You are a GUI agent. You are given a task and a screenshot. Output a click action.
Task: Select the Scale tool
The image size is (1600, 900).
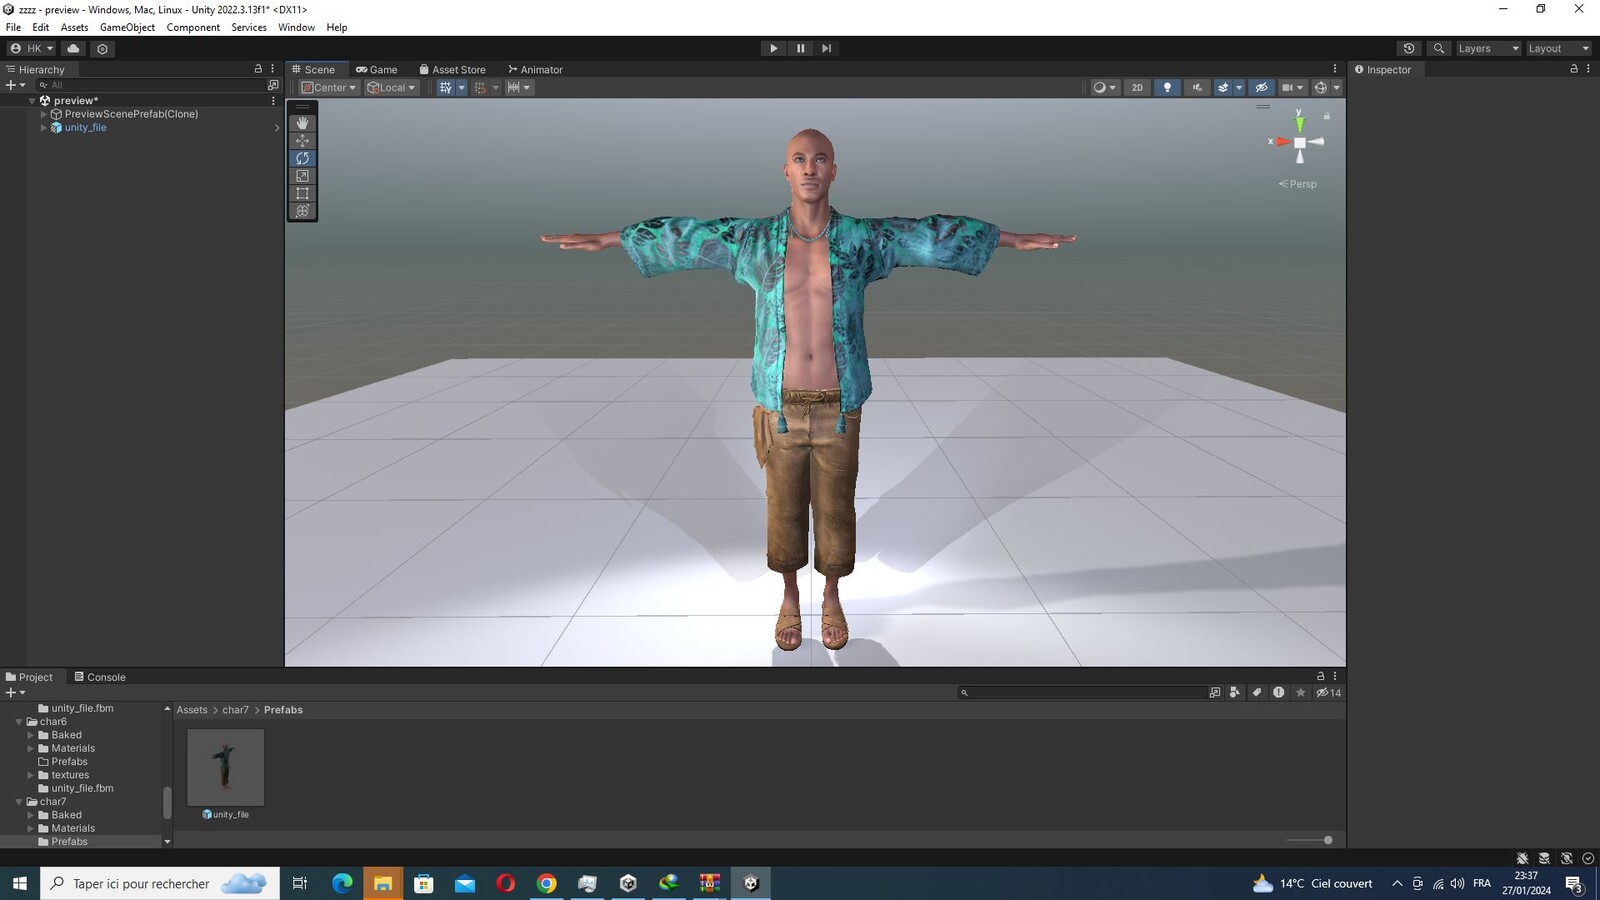(302, 176)
